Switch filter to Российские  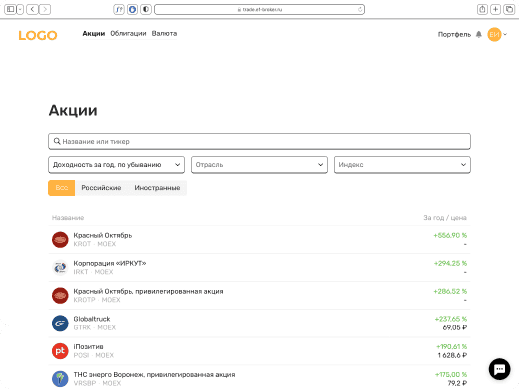click(x=101, y=188)
